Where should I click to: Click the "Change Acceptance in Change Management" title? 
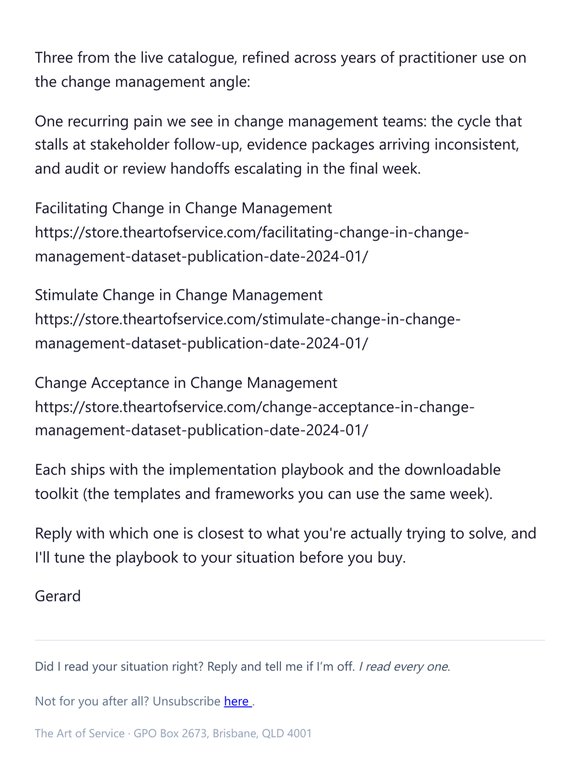point(186,383)
